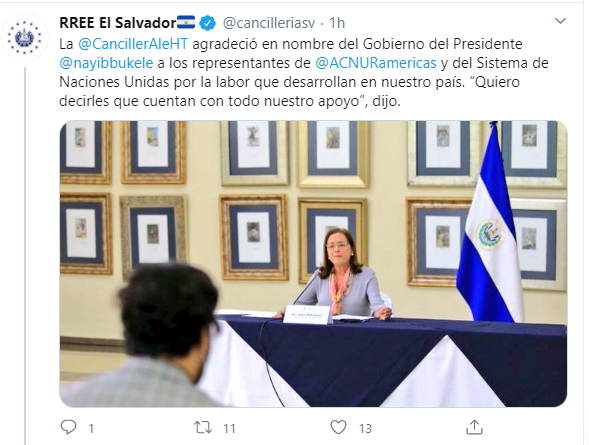Click the reply speech bubble icon

[68, 427]
